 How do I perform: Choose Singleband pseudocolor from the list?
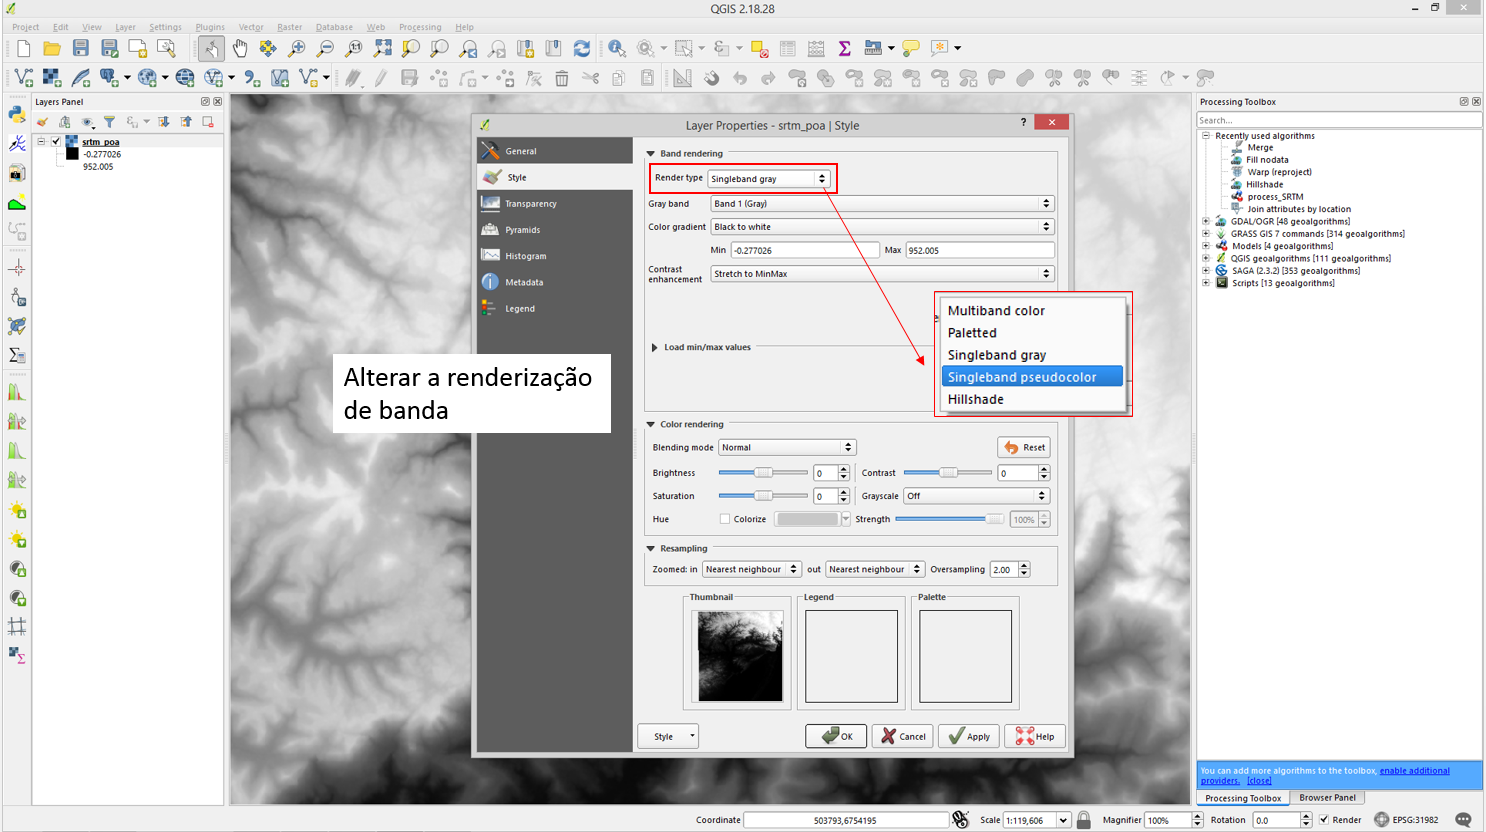(1022, 377)
